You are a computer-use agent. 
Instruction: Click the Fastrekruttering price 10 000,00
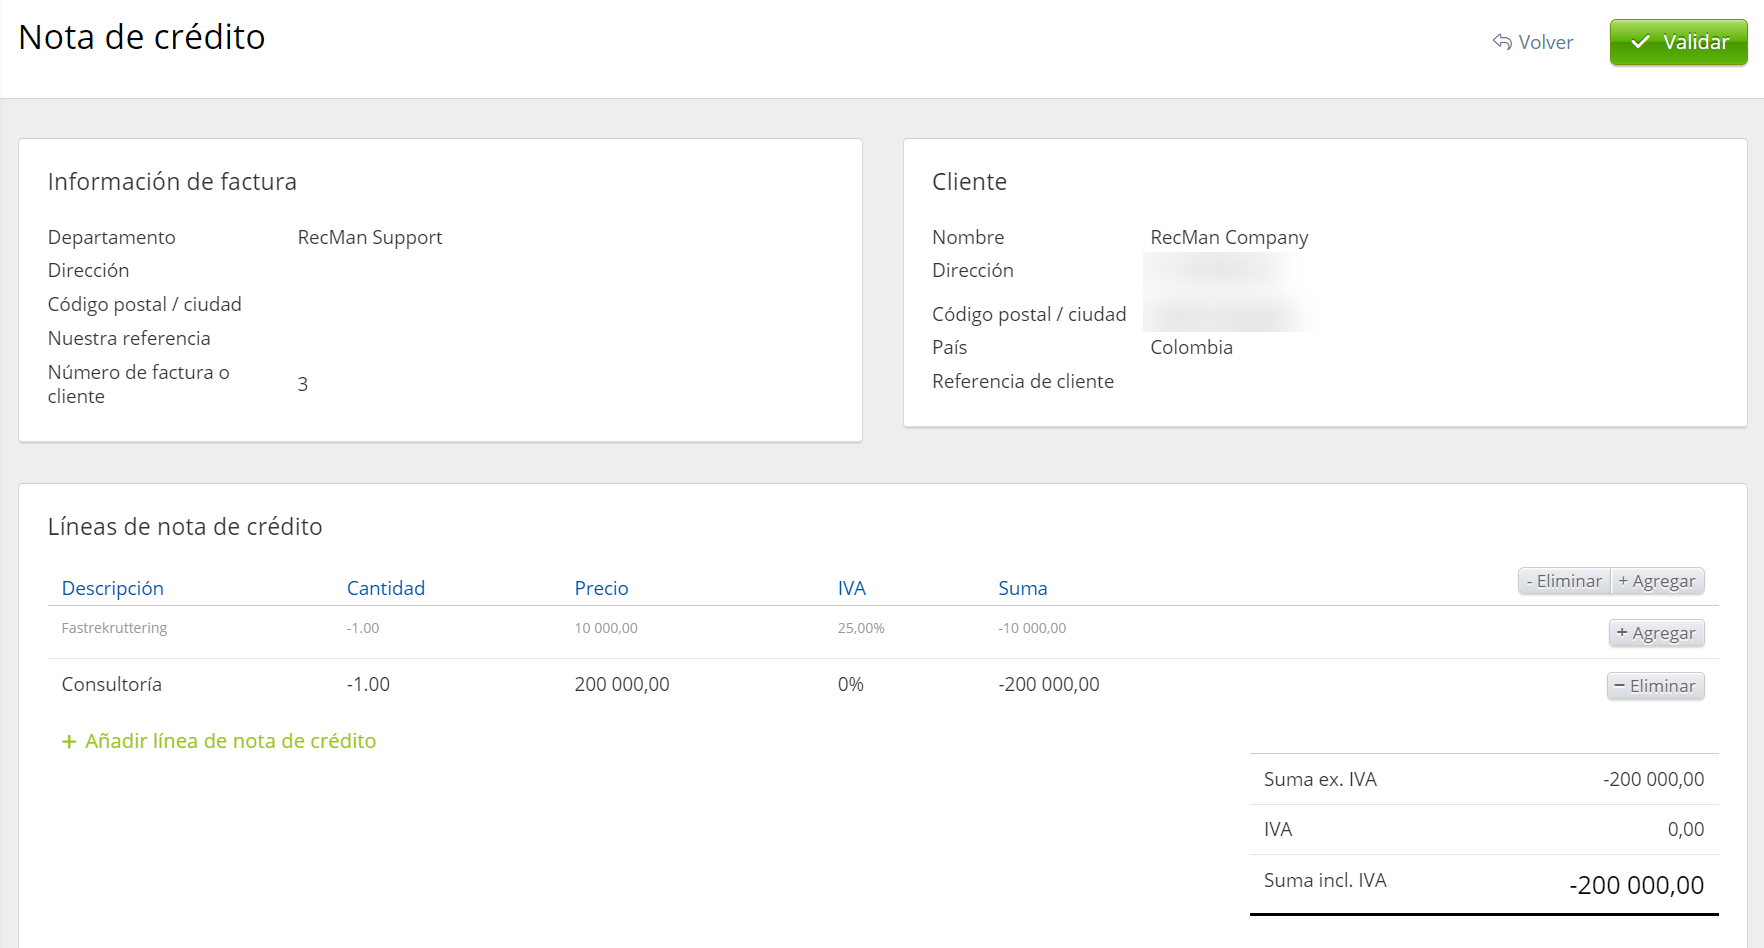coord(606,628)
